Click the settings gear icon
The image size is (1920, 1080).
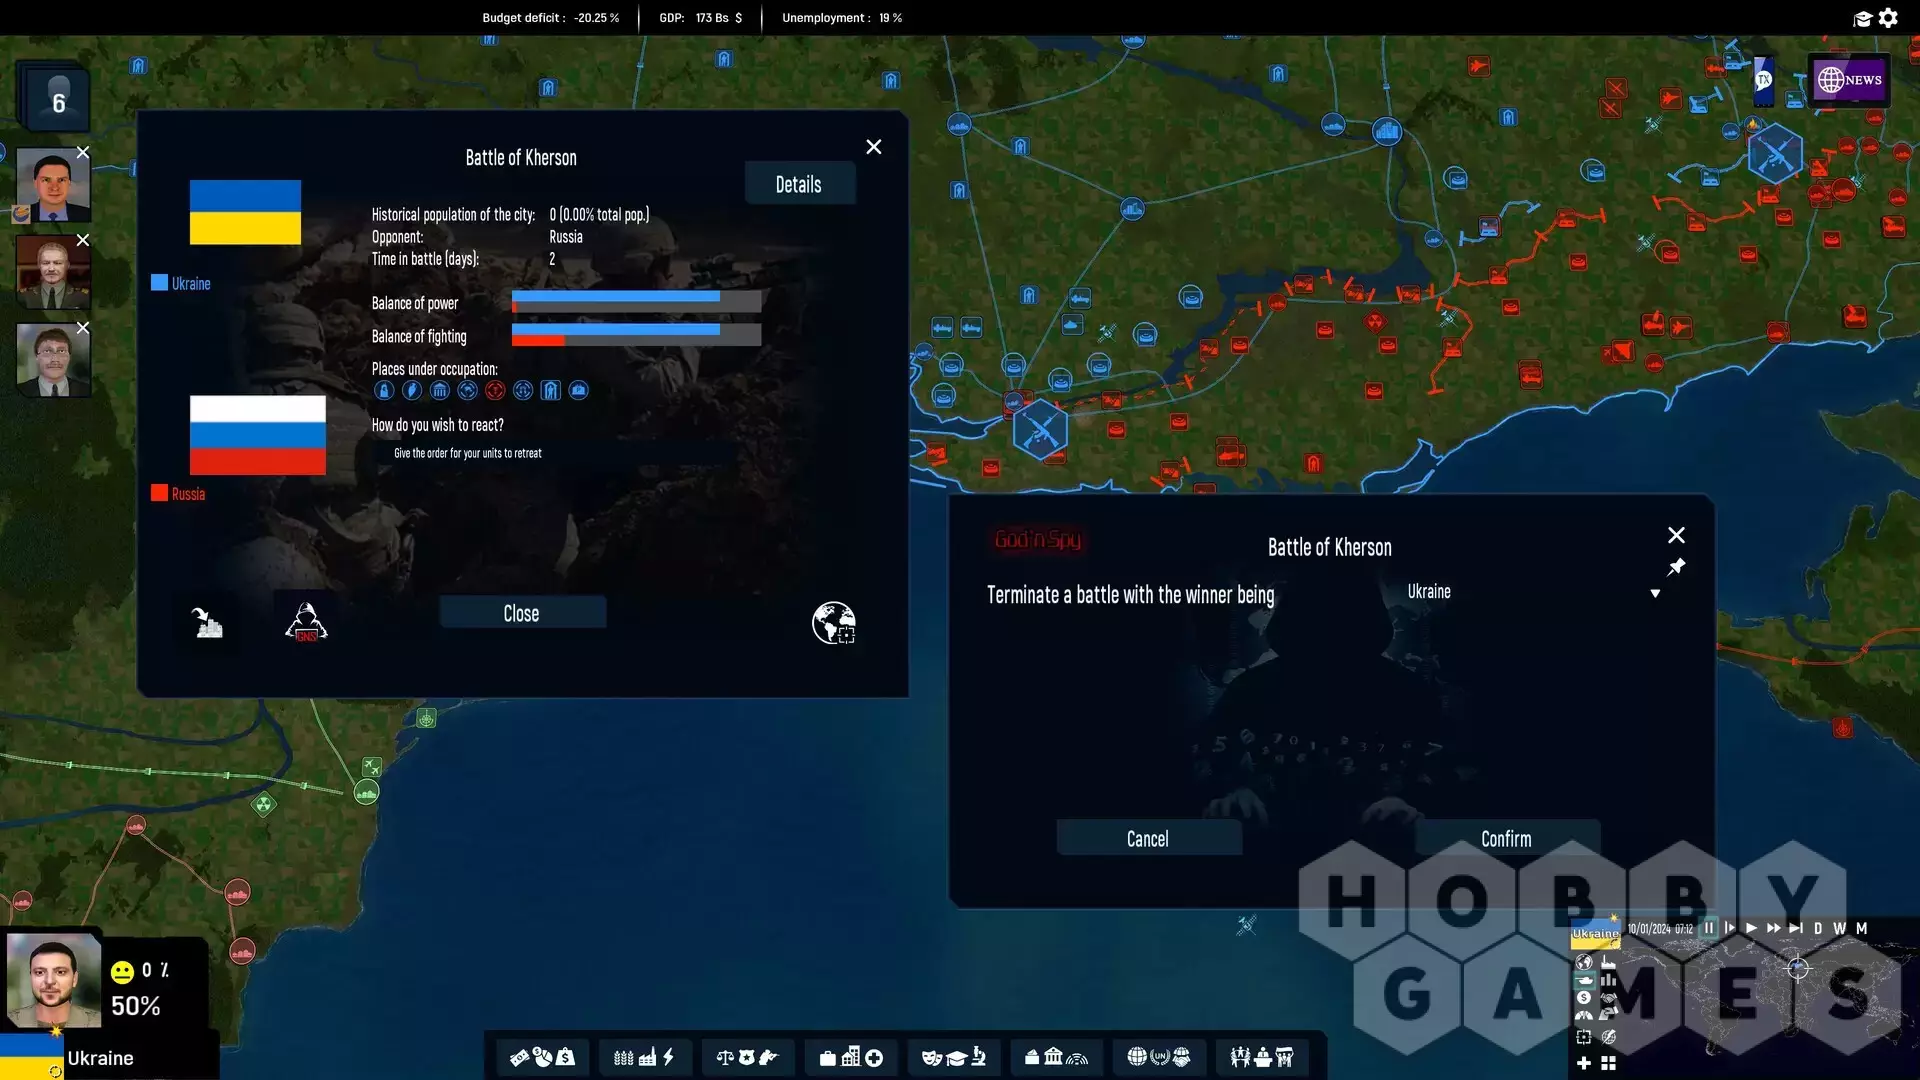1888,18
